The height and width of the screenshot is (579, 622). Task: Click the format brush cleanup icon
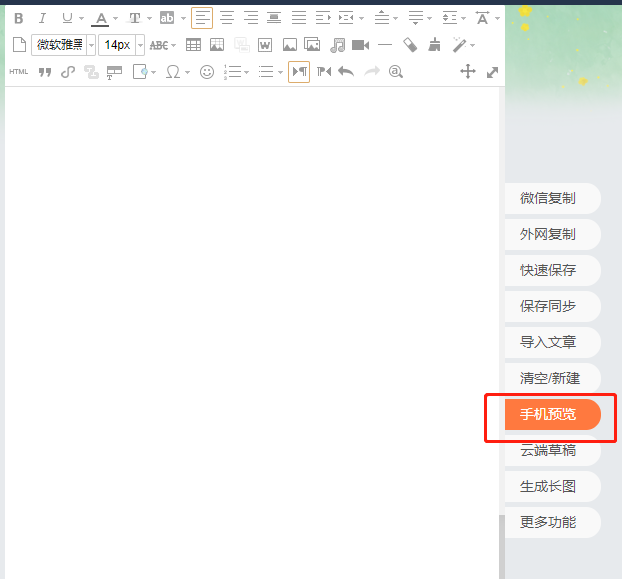(434, 44)
